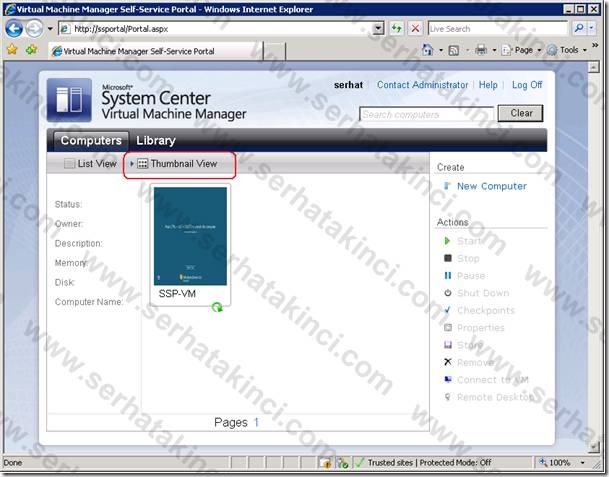Click the Connect to VM action

pyautogui.click(x=492, y=380)
